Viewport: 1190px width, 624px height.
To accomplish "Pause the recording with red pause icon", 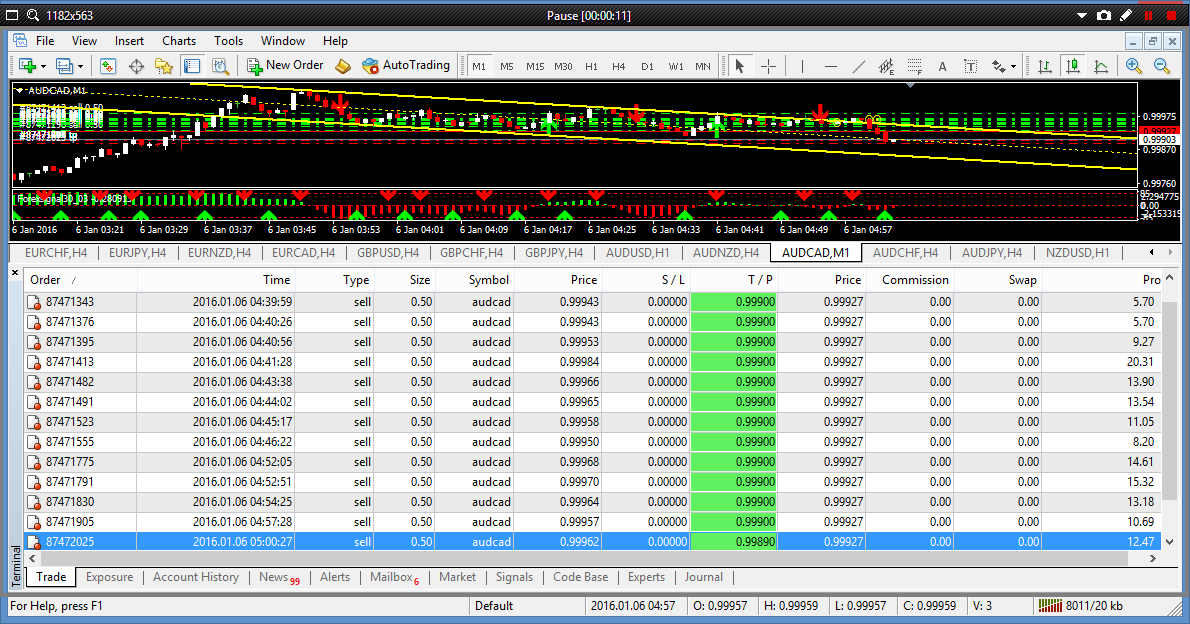I will pyautogui.click(x=1148, y=15).
